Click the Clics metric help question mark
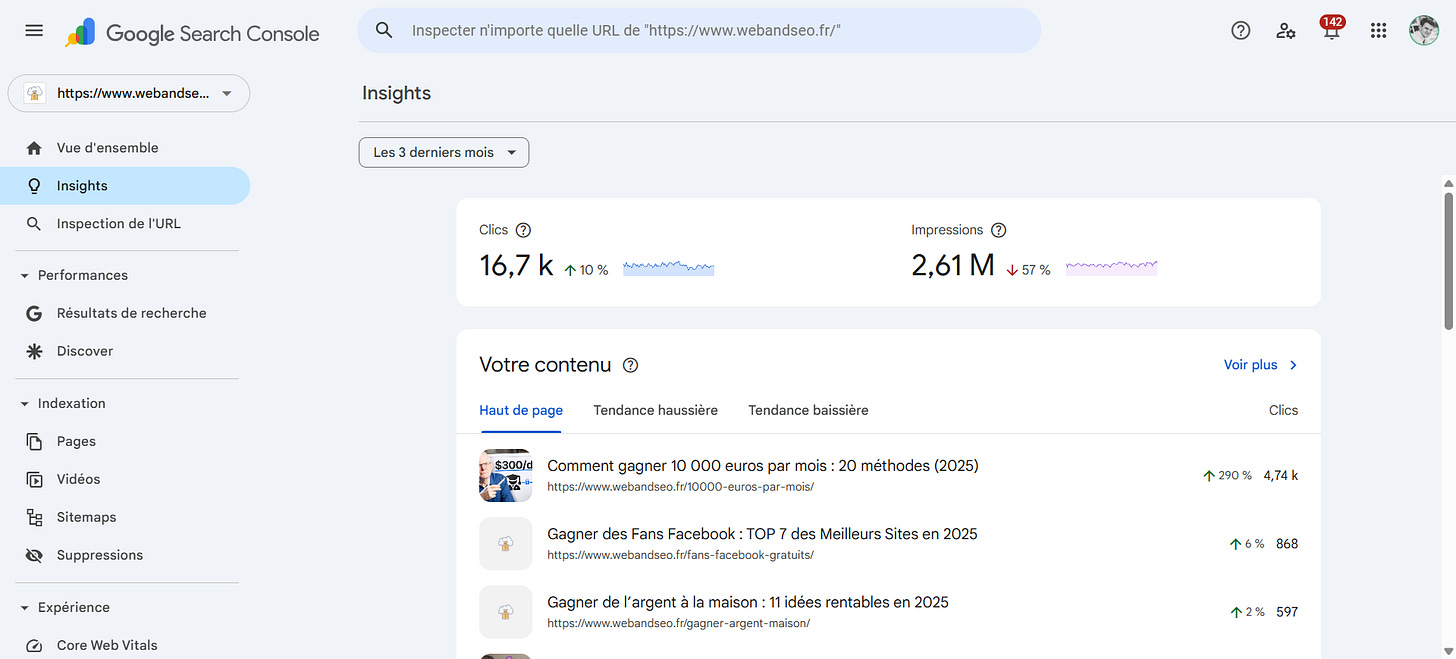 point(523,230)
